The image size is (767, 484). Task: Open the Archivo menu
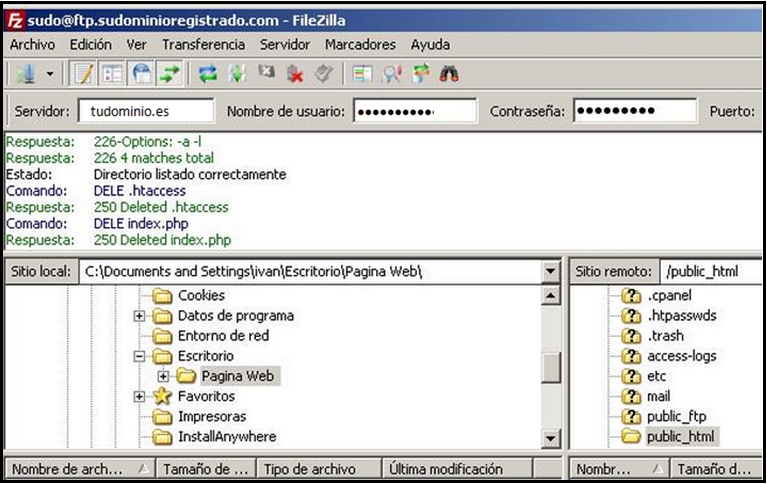coord(32,45)
